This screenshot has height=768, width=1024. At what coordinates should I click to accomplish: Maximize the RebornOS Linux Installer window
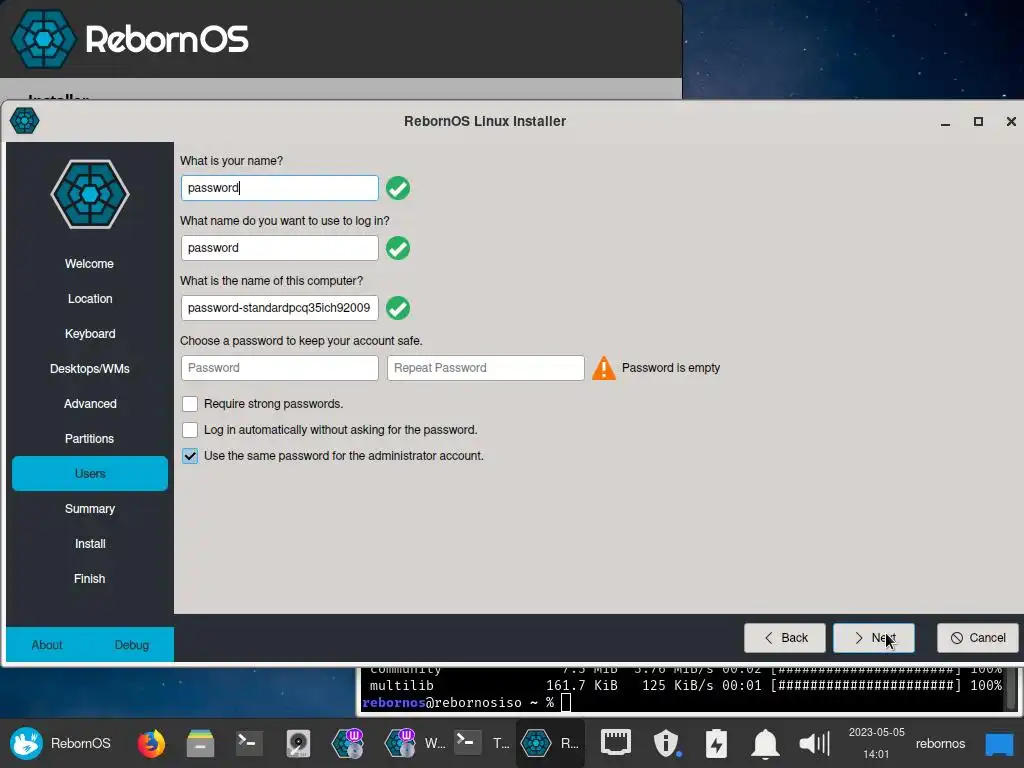(978, 121)
